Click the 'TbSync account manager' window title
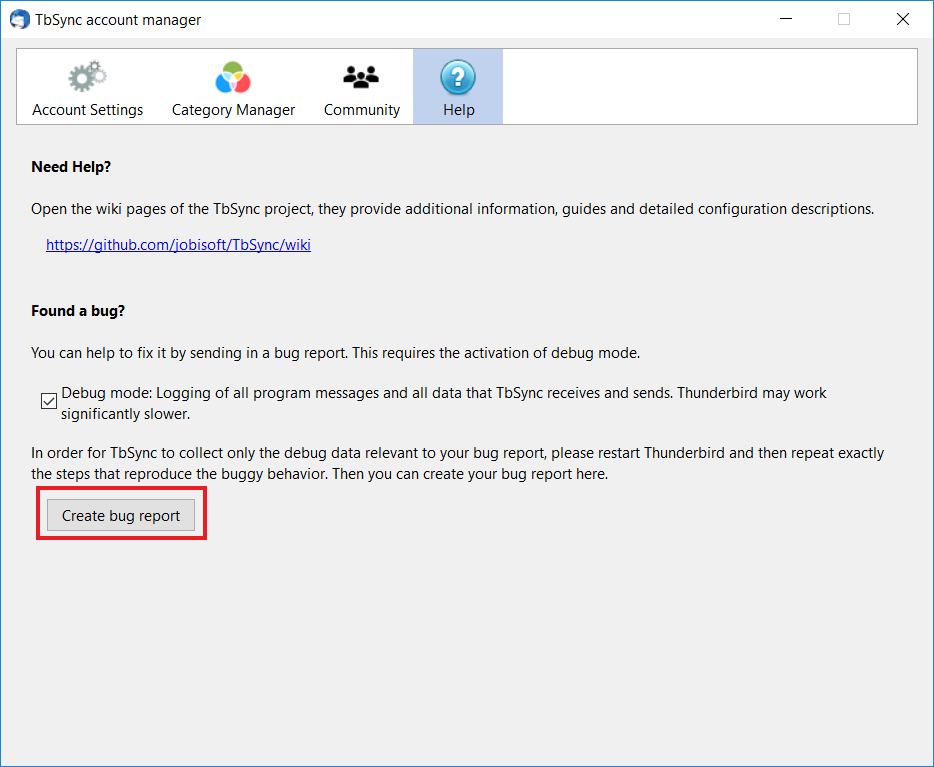 (118, 20)
